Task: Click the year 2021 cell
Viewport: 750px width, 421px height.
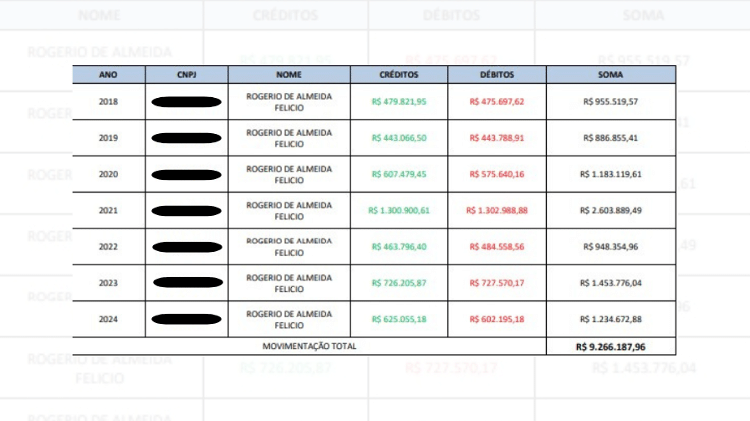Action: 109,210
